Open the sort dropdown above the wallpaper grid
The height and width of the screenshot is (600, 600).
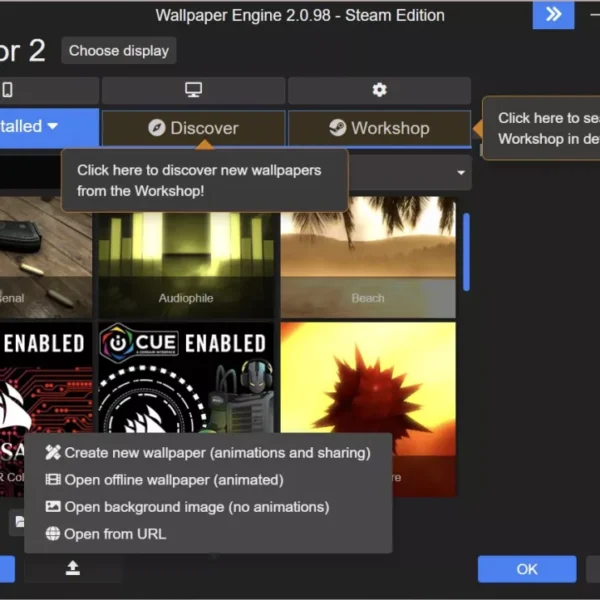click(x=460, y=173)
